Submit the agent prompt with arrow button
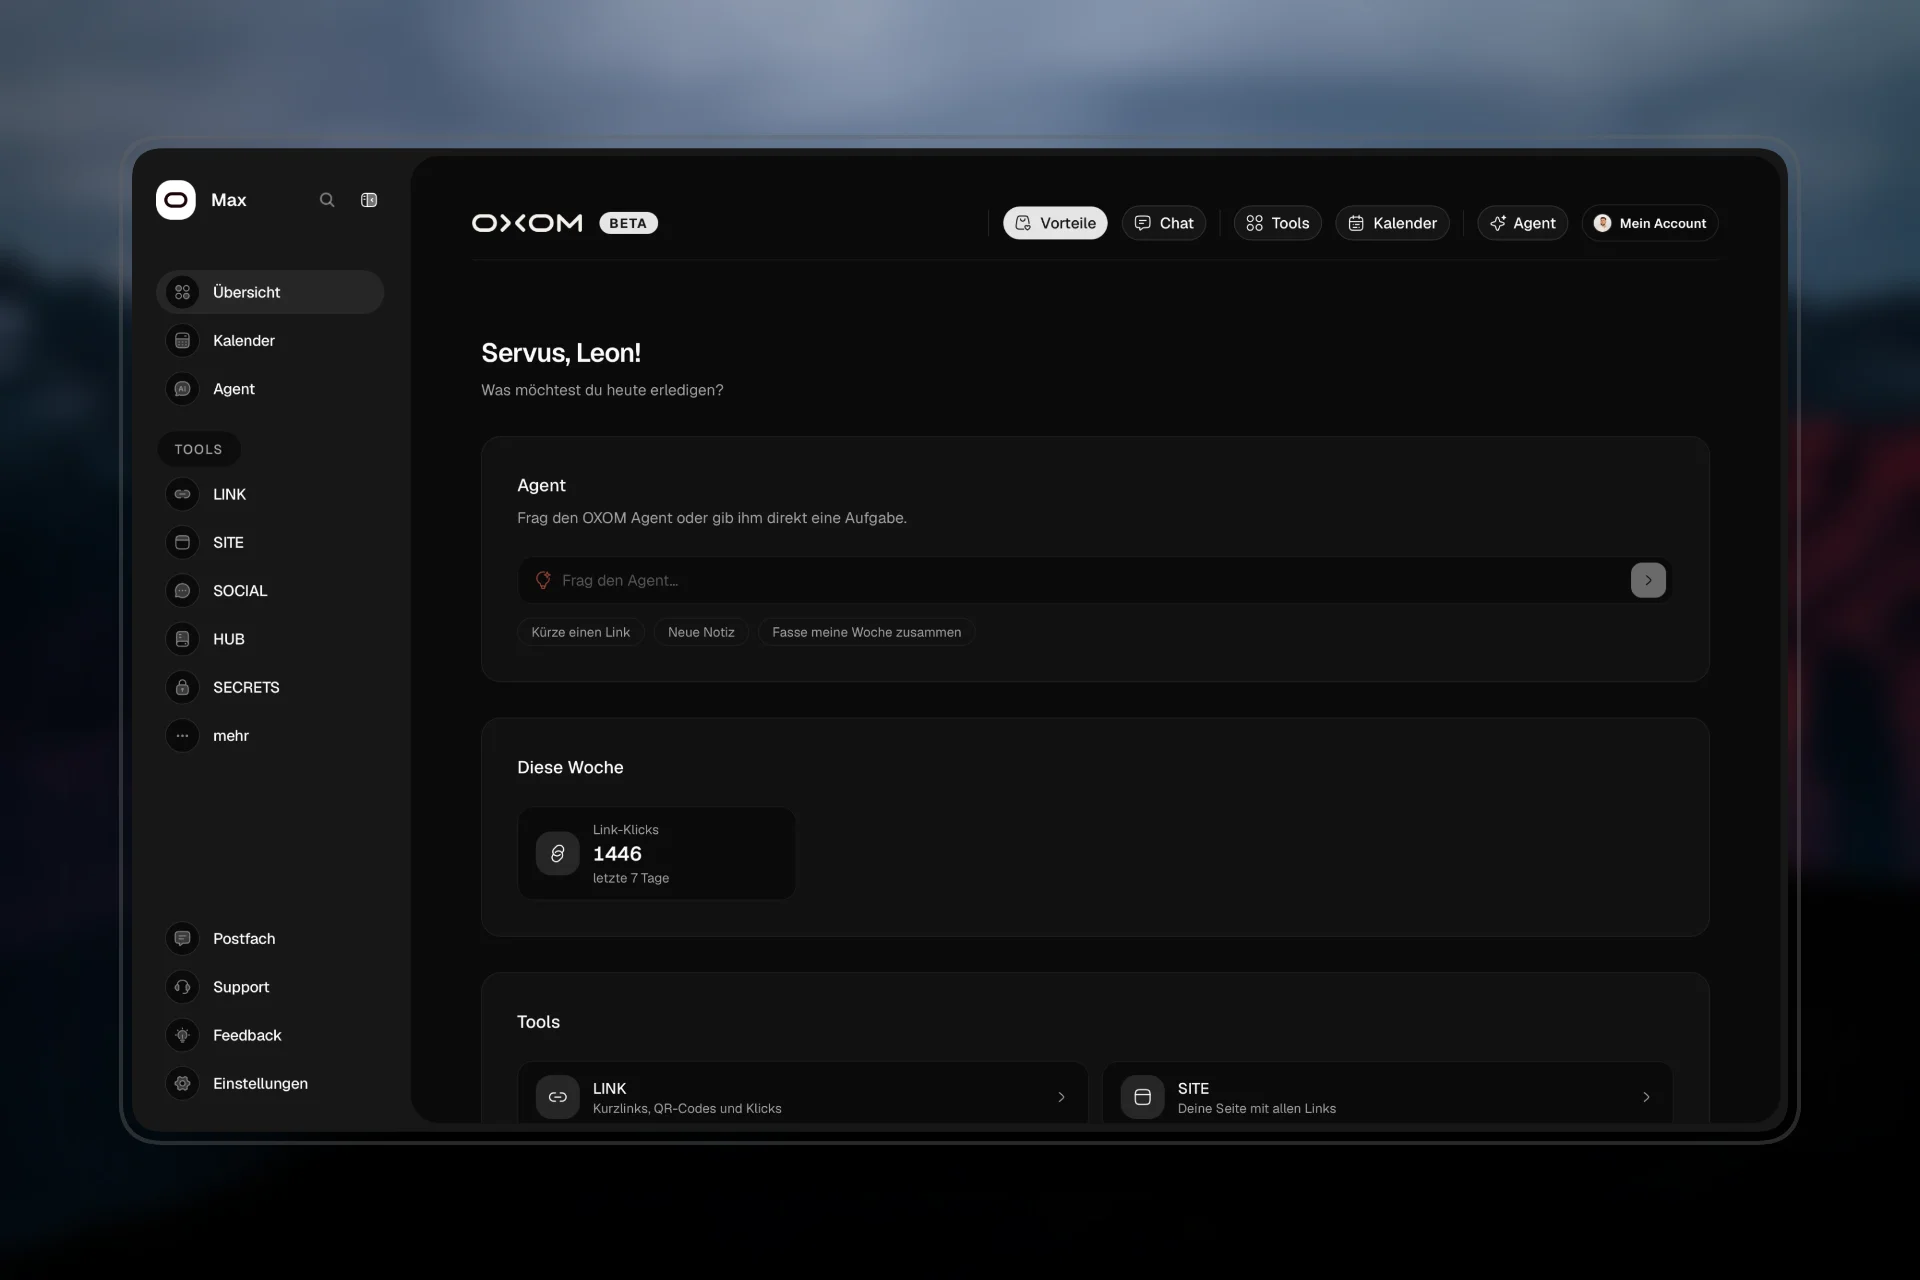Image resolution: width=1920 pixels, height=1280 pixels. pyautogui.click(x=1648, y=580)
